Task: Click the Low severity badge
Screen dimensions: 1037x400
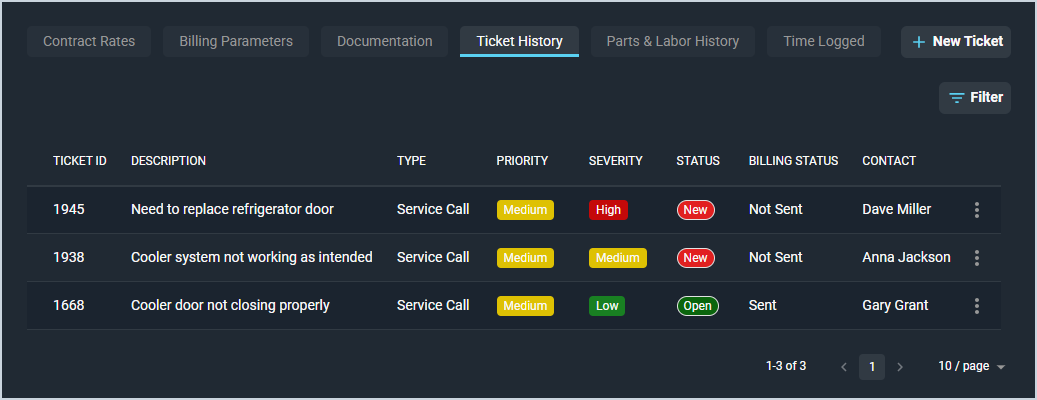Action: (x=606, y=306)
